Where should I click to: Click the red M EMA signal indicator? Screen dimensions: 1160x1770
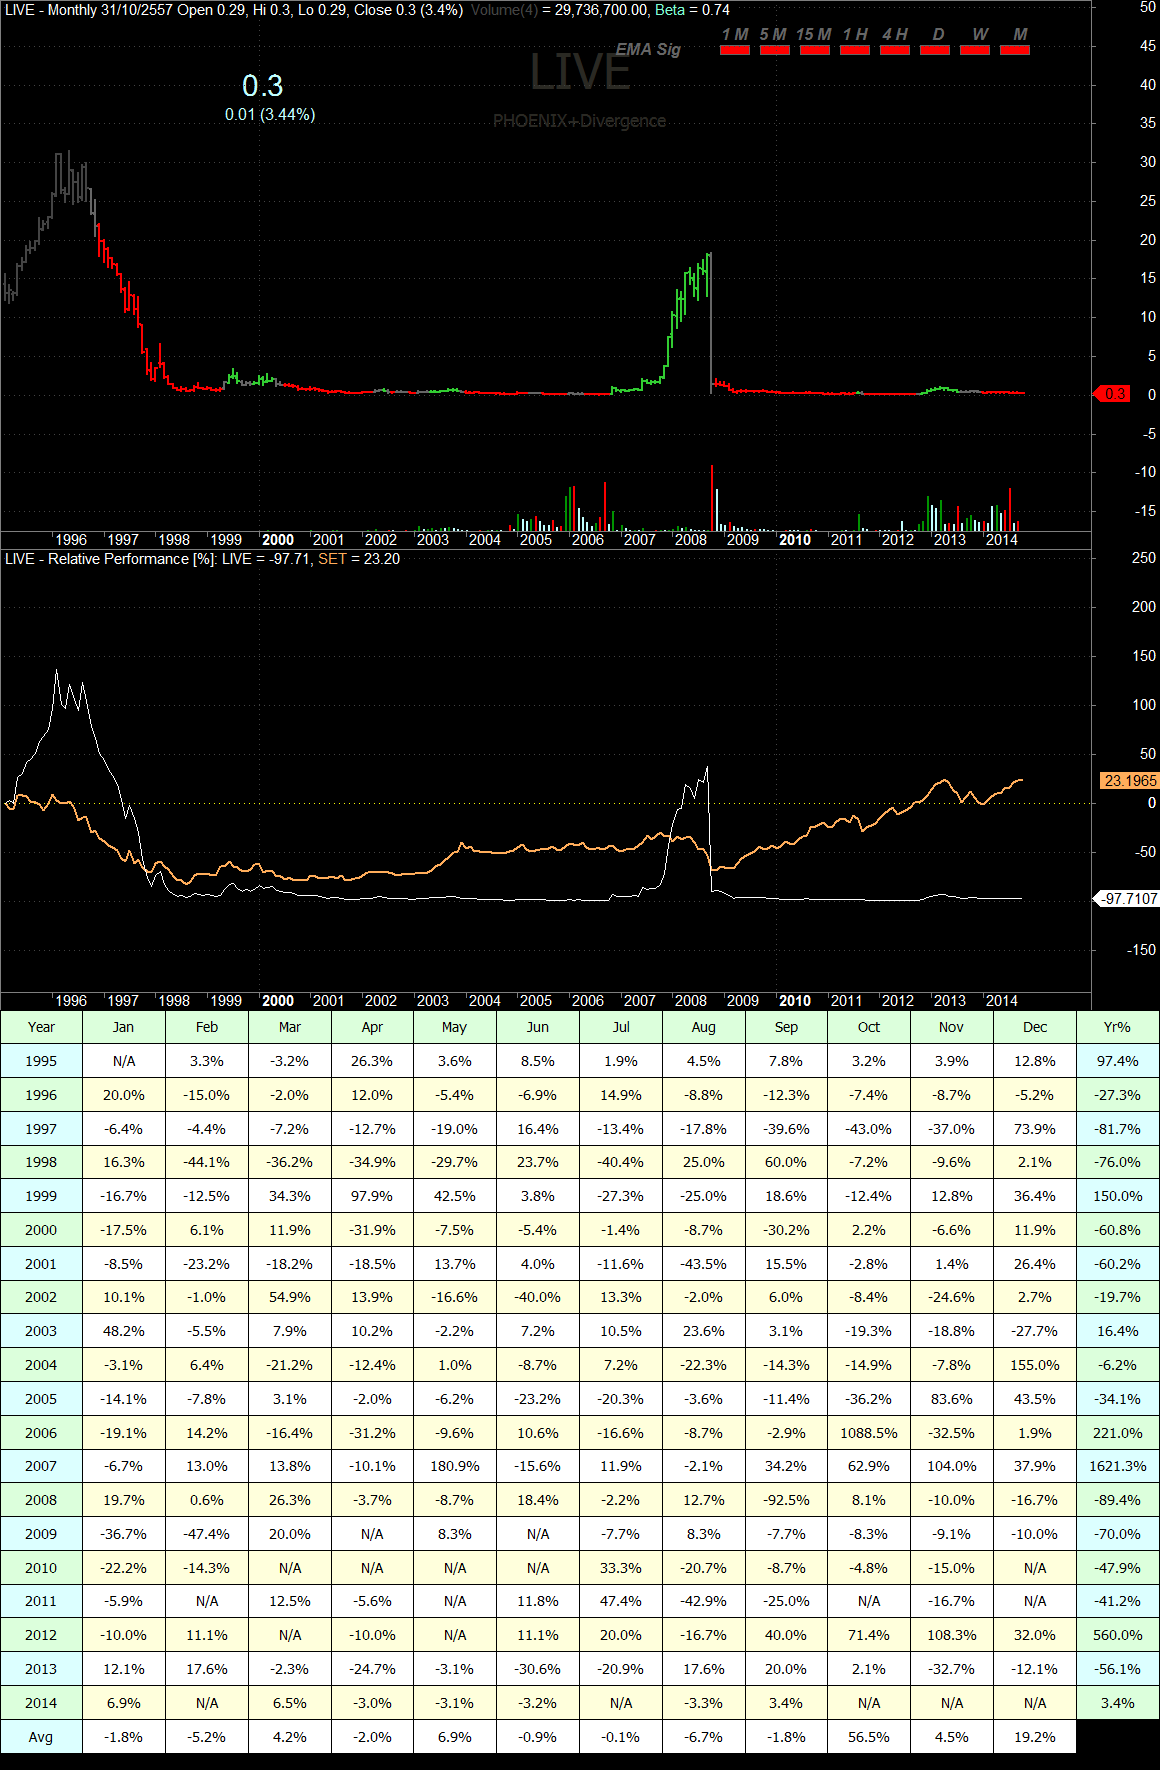coord(1015,50)
